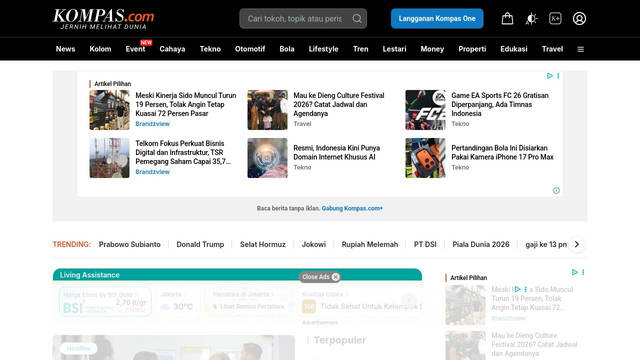Click the info circle icon in top ad

tap(556, 190)
